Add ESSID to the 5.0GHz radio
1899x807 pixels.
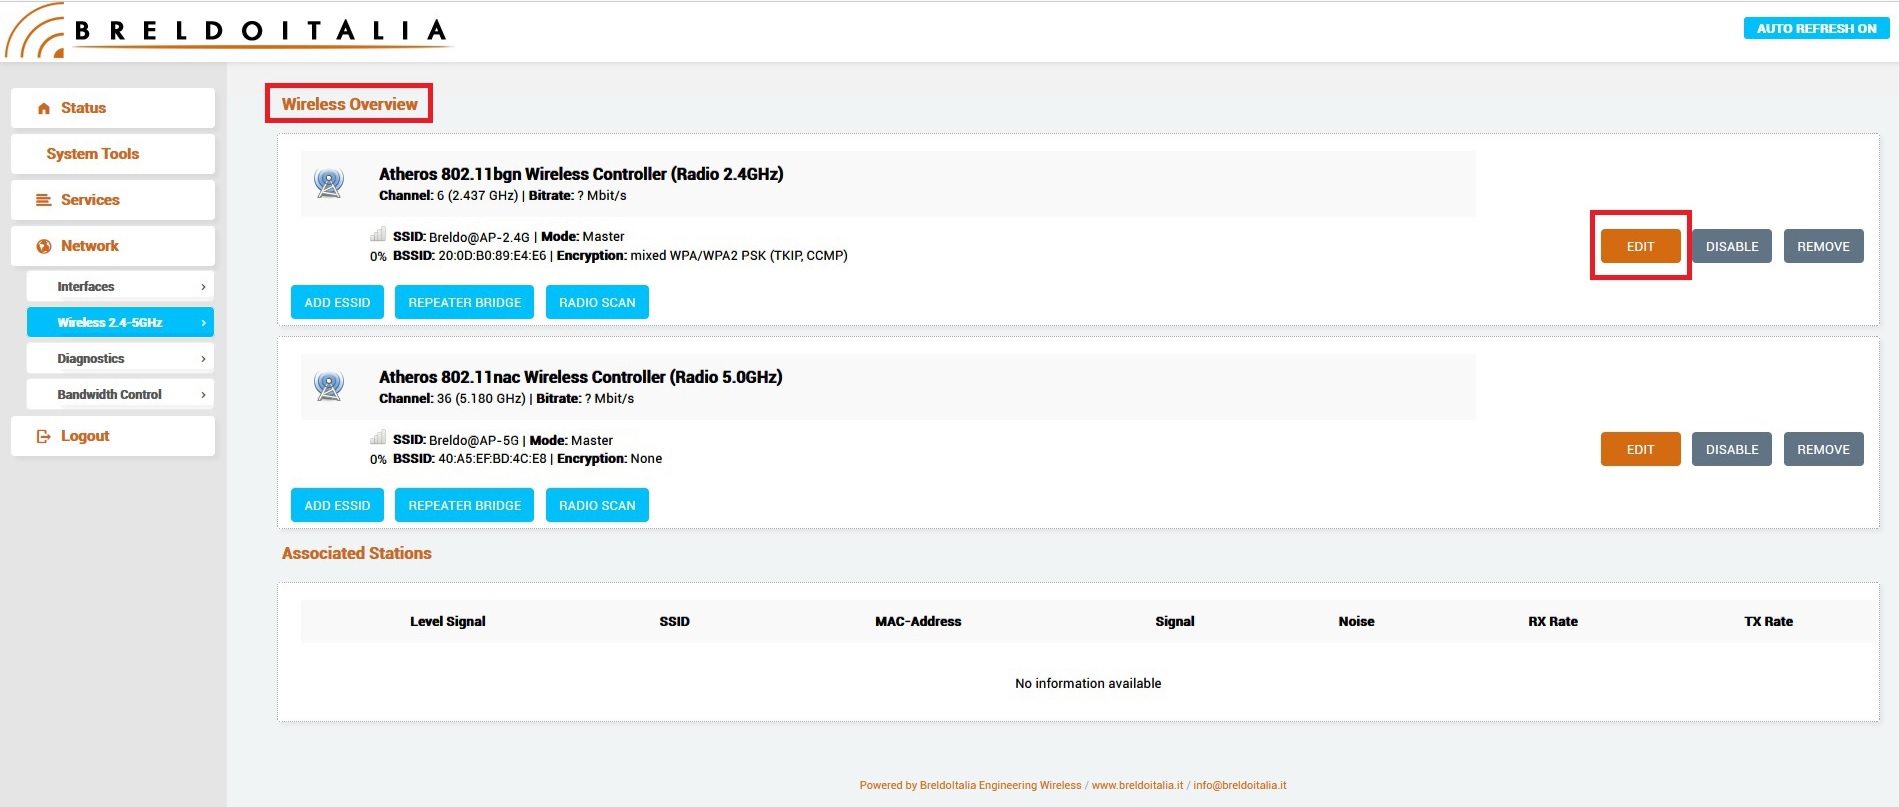pyautogui.click(x=337, y=505)
